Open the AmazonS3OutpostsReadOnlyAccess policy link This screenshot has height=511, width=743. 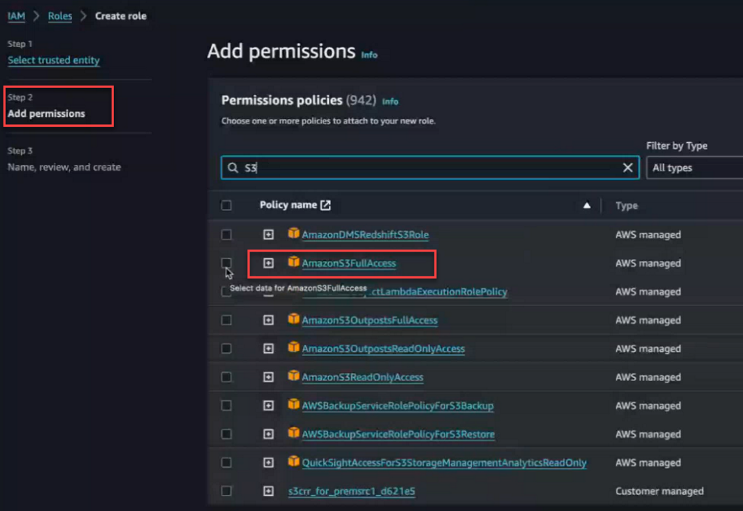click(x=383, y=348)
